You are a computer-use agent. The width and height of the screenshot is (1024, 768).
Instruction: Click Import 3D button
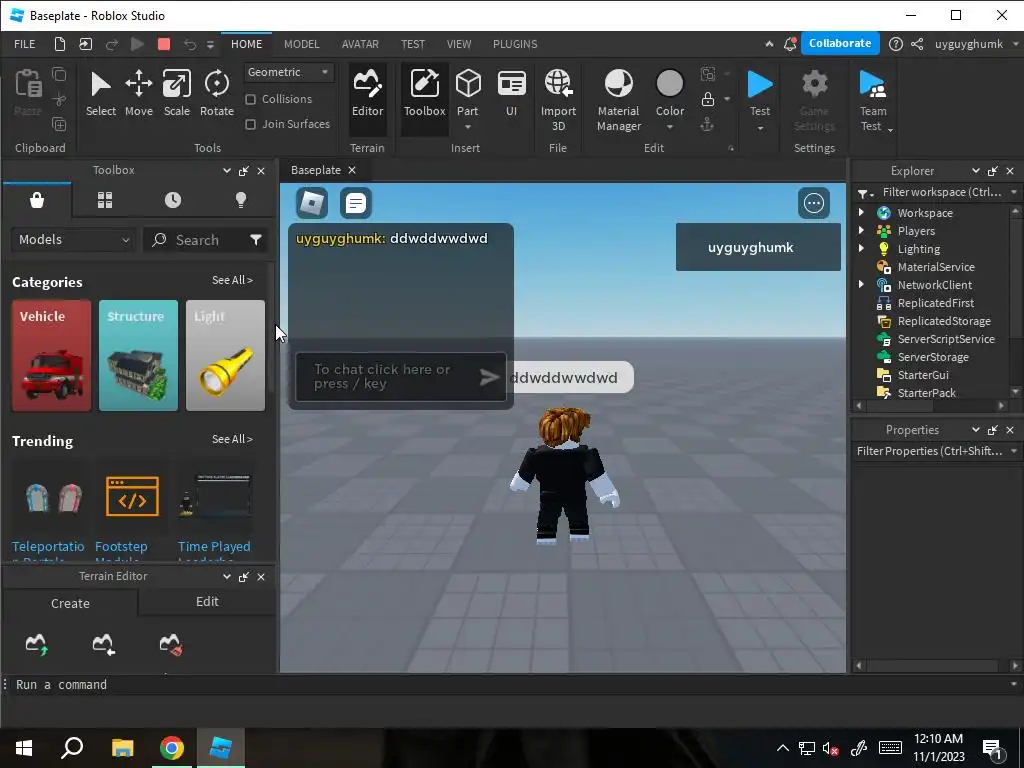click(x=558, y=99)
